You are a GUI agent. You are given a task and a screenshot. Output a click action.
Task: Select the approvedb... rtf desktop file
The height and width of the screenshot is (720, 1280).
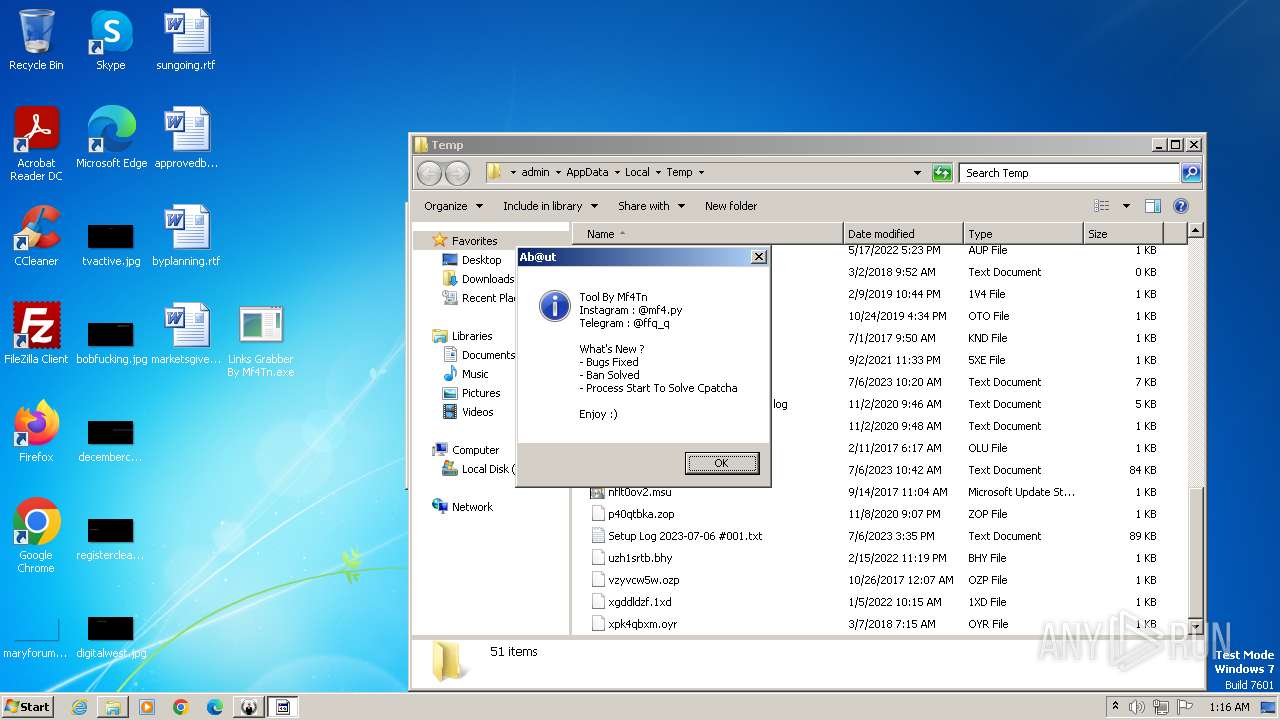(186, 137)
